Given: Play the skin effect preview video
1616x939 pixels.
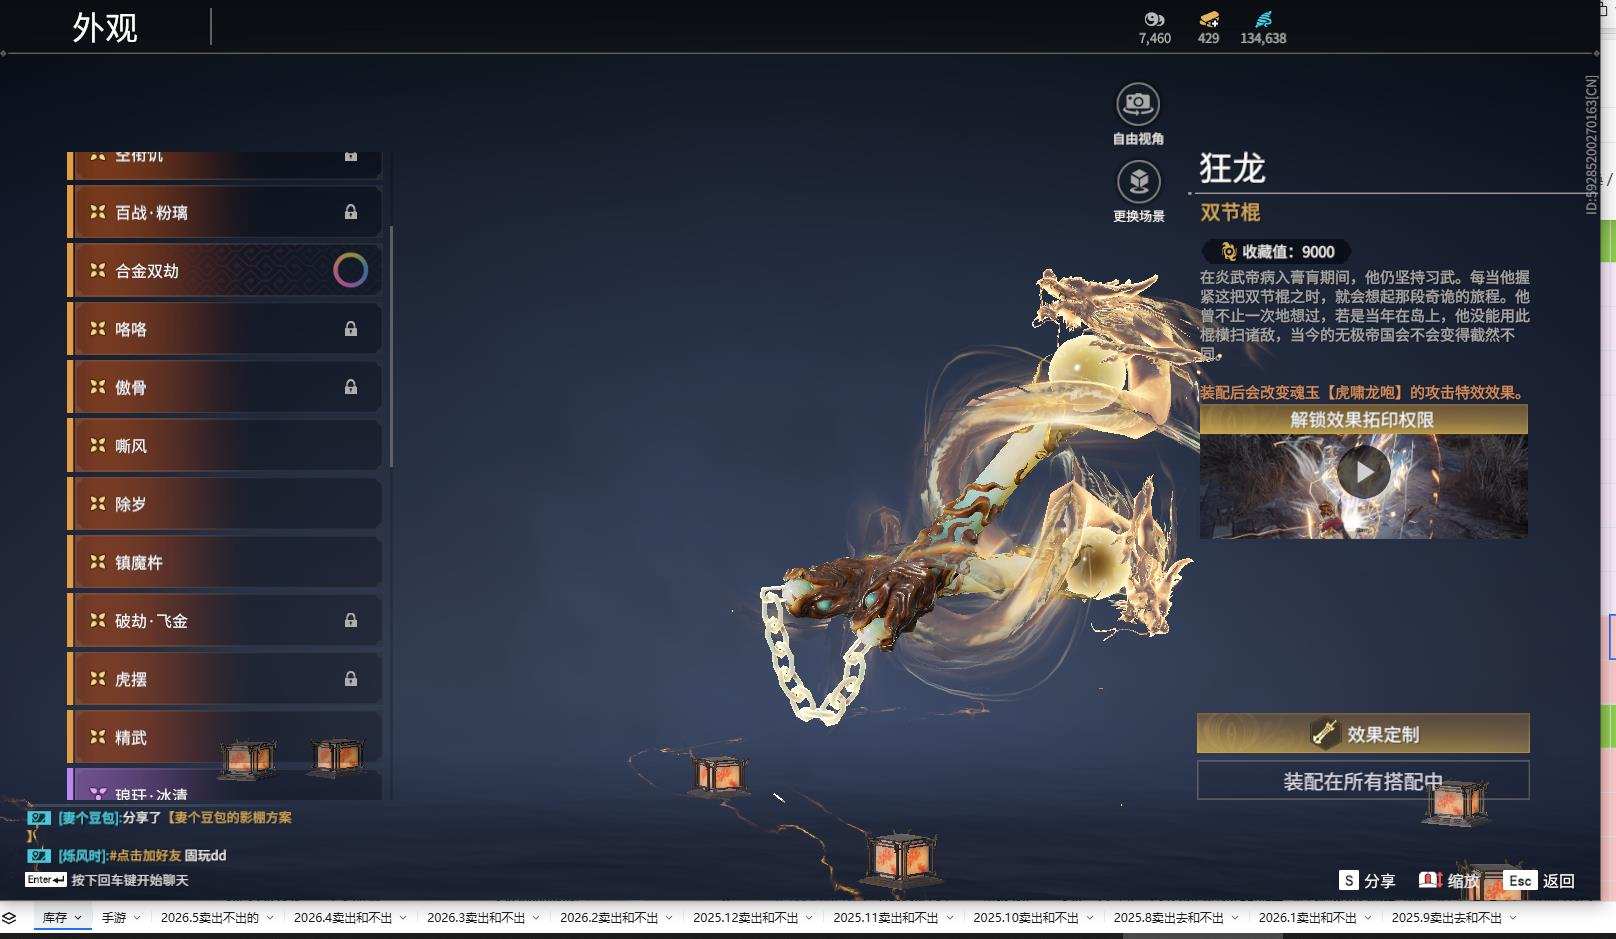Looking at the screenshot, I should tap(1363, 471).
